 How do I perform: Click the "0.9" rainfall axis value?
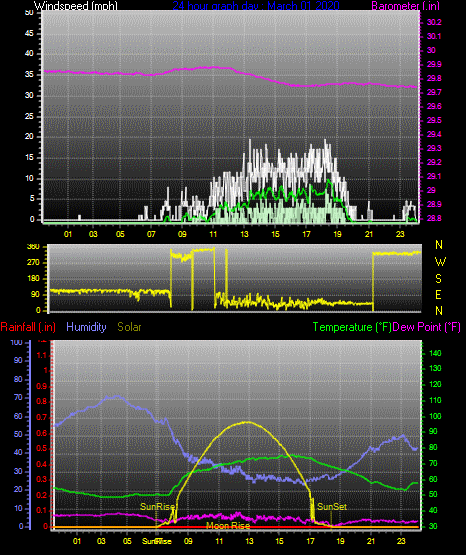(42, 386)
